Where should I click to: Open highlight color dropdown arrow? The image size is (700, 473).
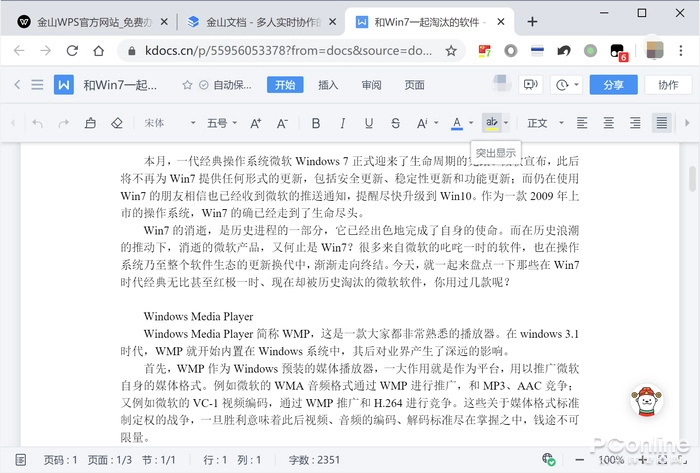point(506,123)
